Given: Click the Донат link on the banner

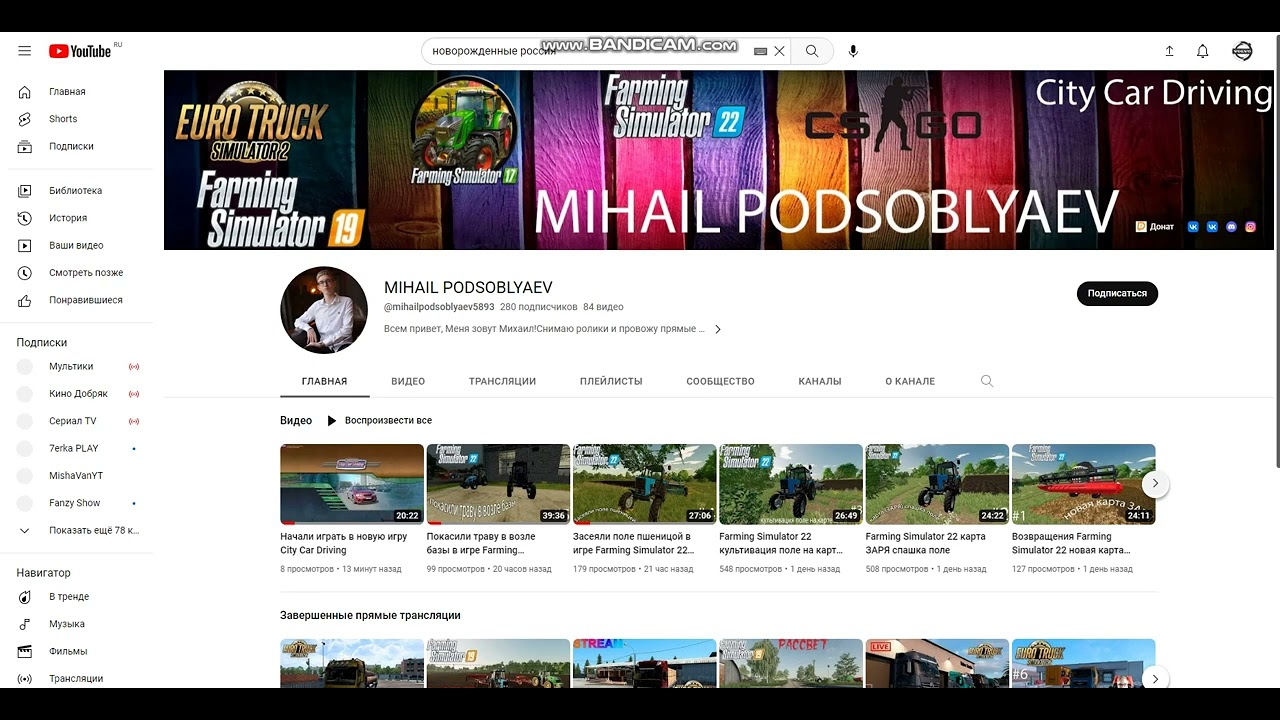Looking at the screenshot, I should (x=1155, y=227).
